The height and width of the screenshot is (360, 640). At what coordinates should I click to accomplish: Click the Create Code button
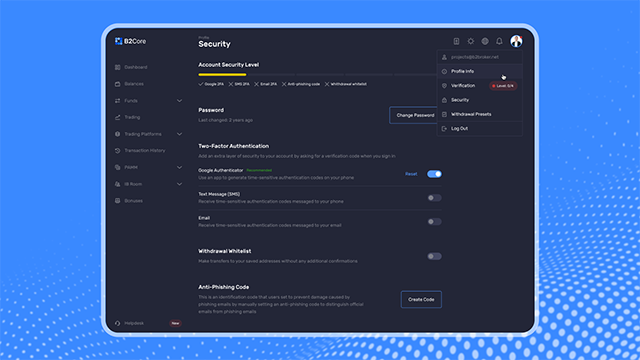tap(421, 300)
